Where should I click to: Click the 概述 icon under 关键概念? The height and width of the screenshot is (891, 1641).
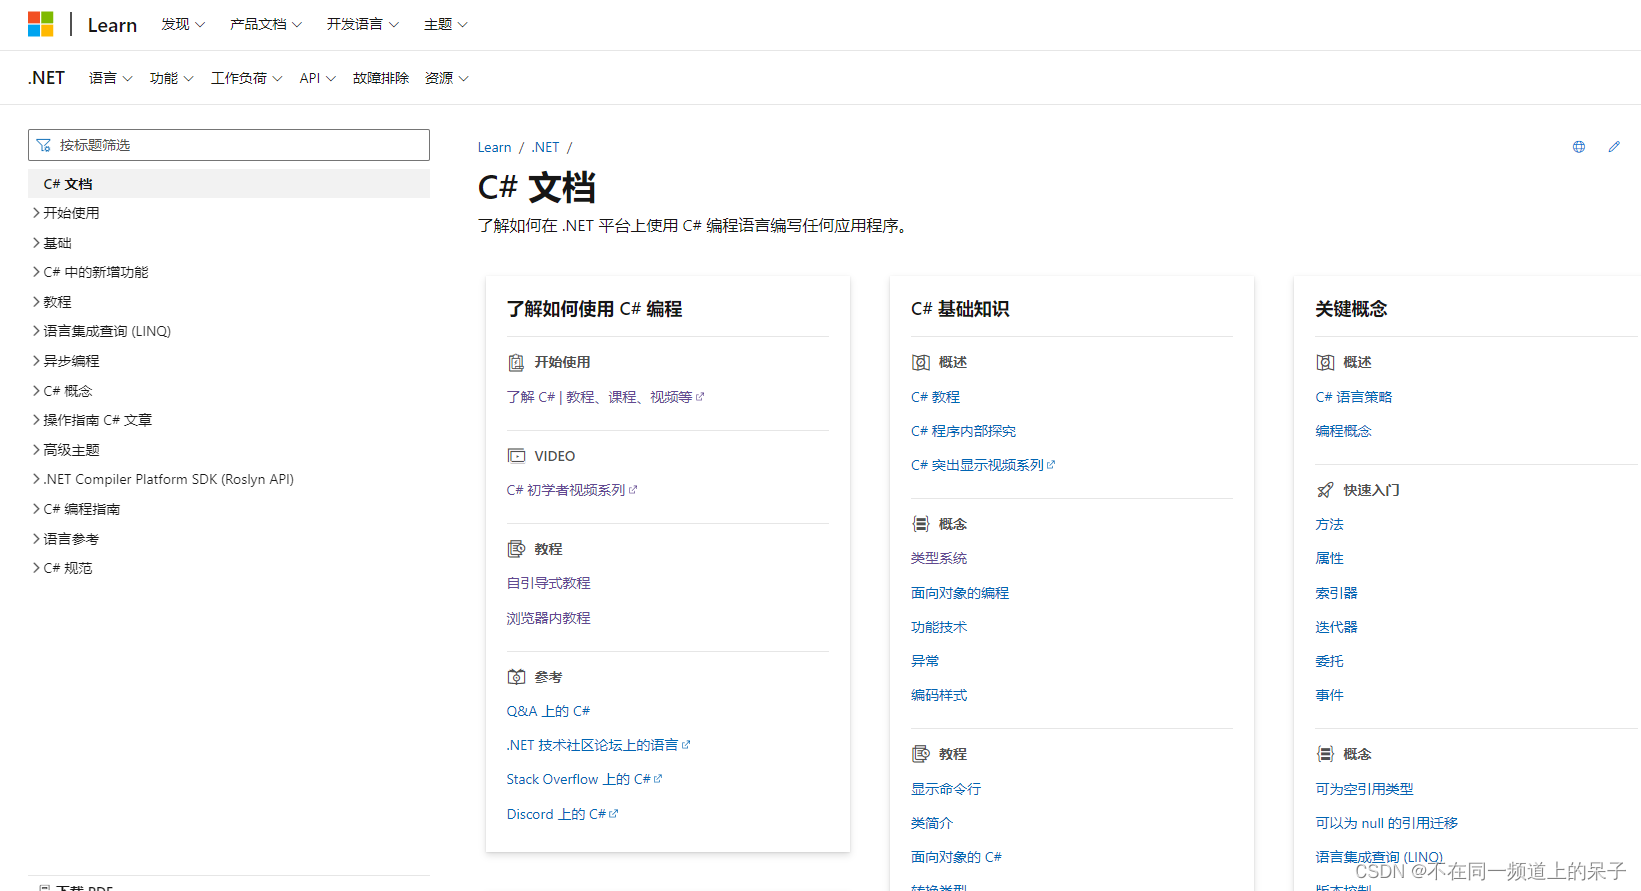1325,362
